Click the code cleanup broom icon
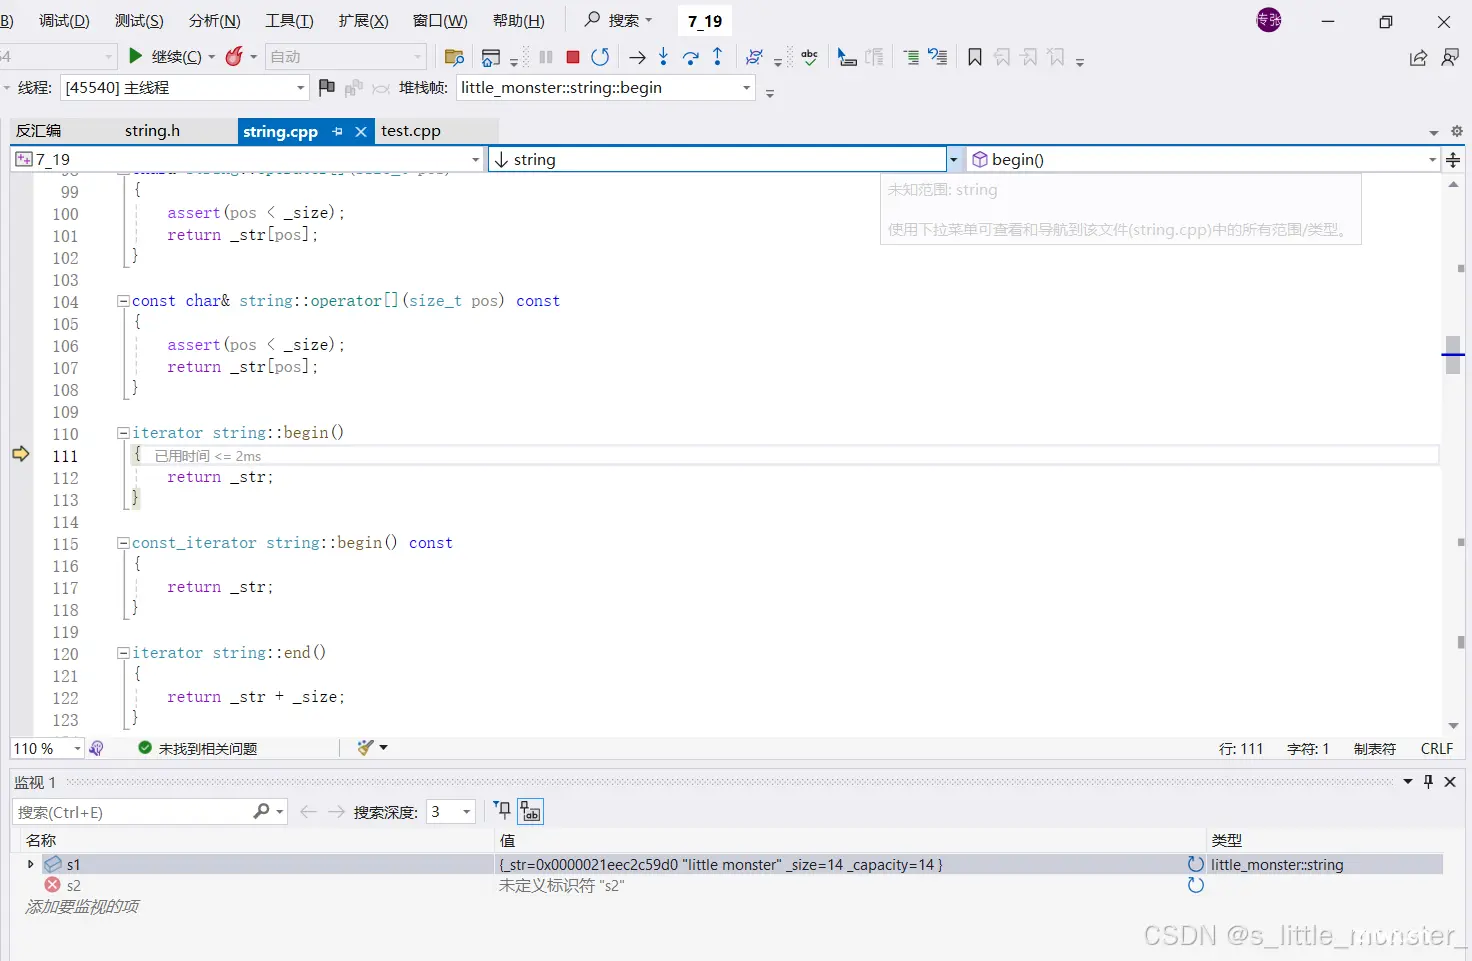The image size is (1472, 961). 366,748
